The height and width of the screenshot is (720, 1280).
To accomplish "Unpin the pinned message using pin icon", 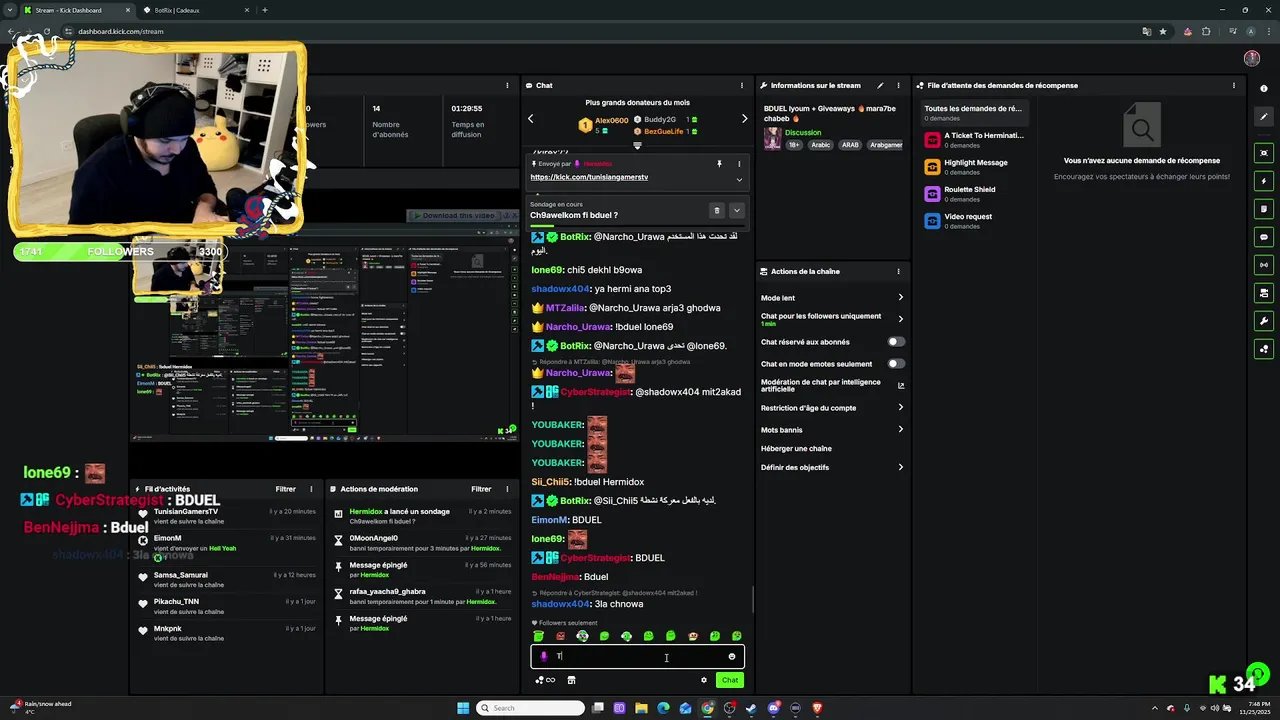I will pos(719,164).
